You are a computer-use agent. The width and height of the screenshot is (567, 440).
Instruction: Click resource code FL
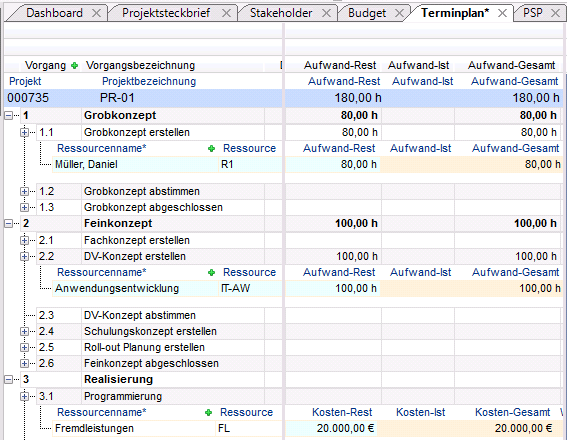pos(224,428)
